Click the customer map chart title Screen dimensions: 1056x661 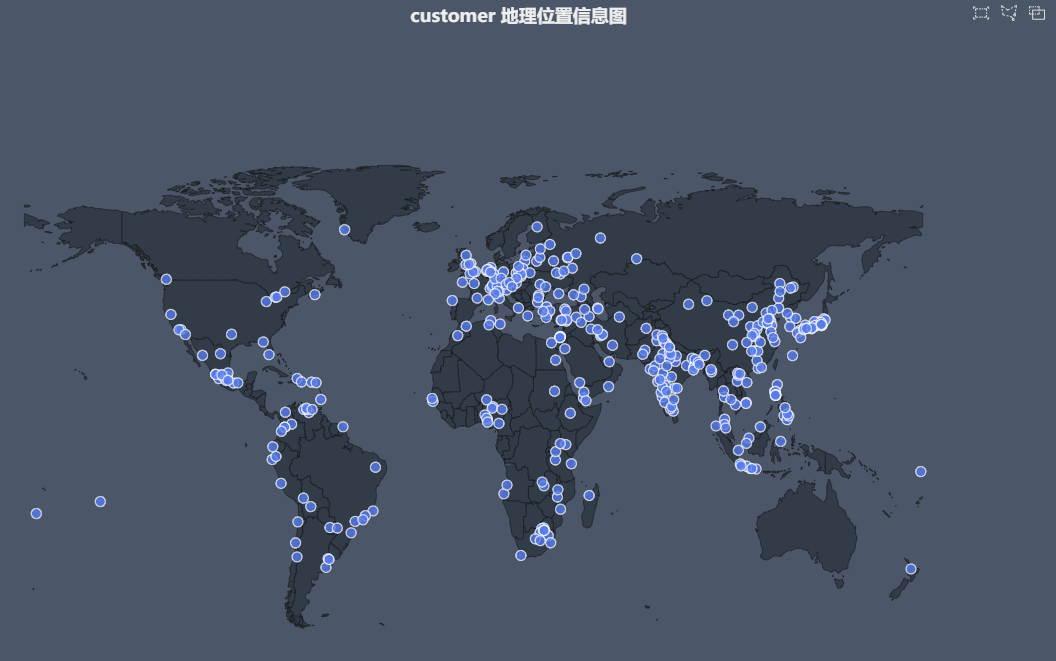point(518,16)
